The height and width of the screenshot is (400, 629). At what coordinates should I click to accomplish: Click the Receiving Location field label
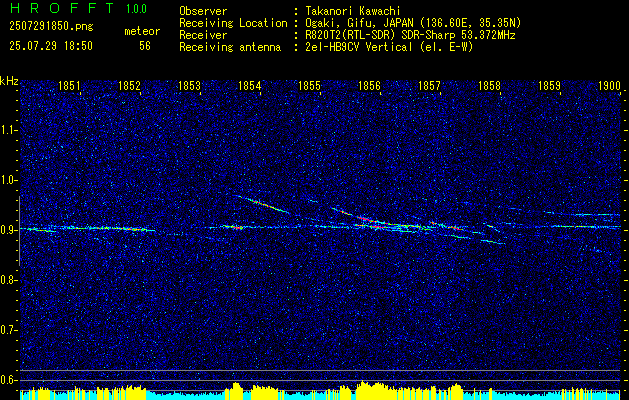pos(233,23)
